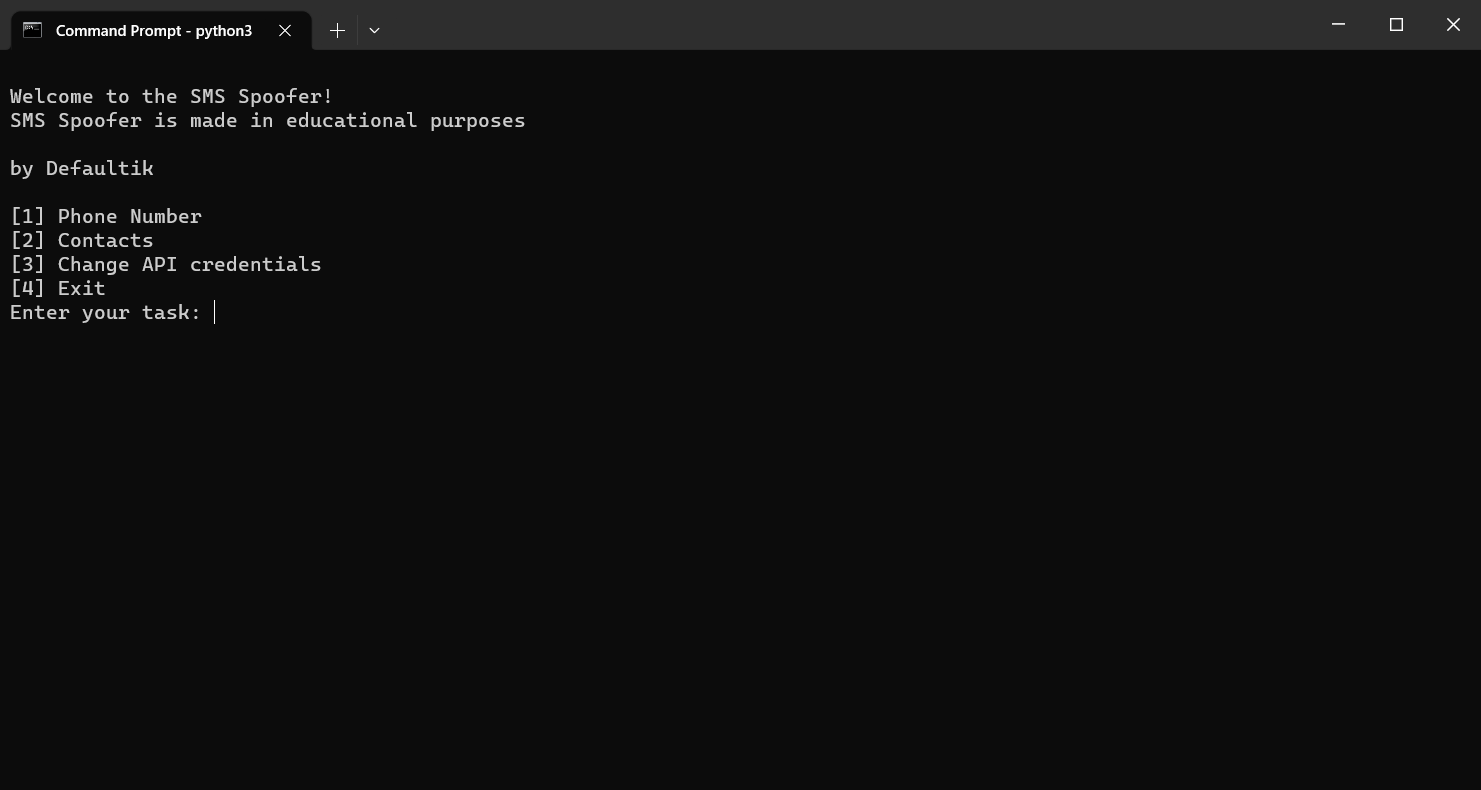Click the plus icon to add a tab
This screenshot has height=790, width=1481.
(337, 30)
